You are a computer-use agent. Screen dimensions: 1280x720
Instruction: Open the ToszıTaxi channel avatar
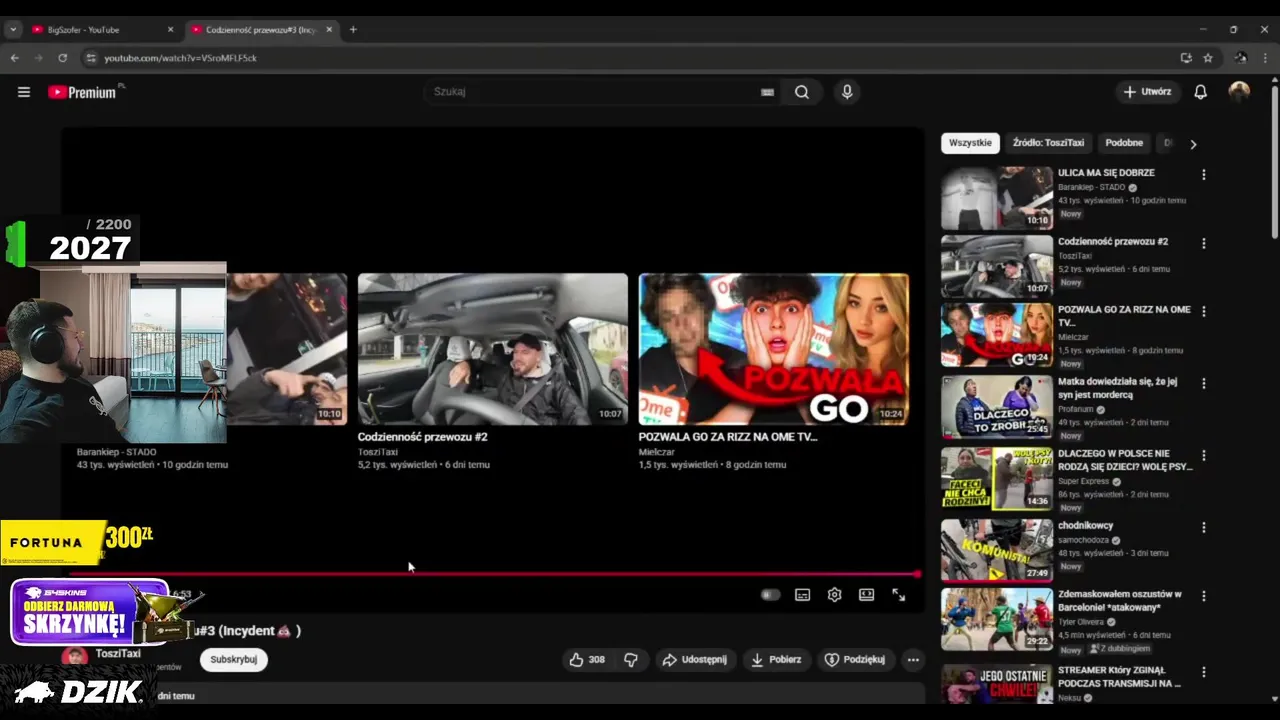click(x=74, y=656)
